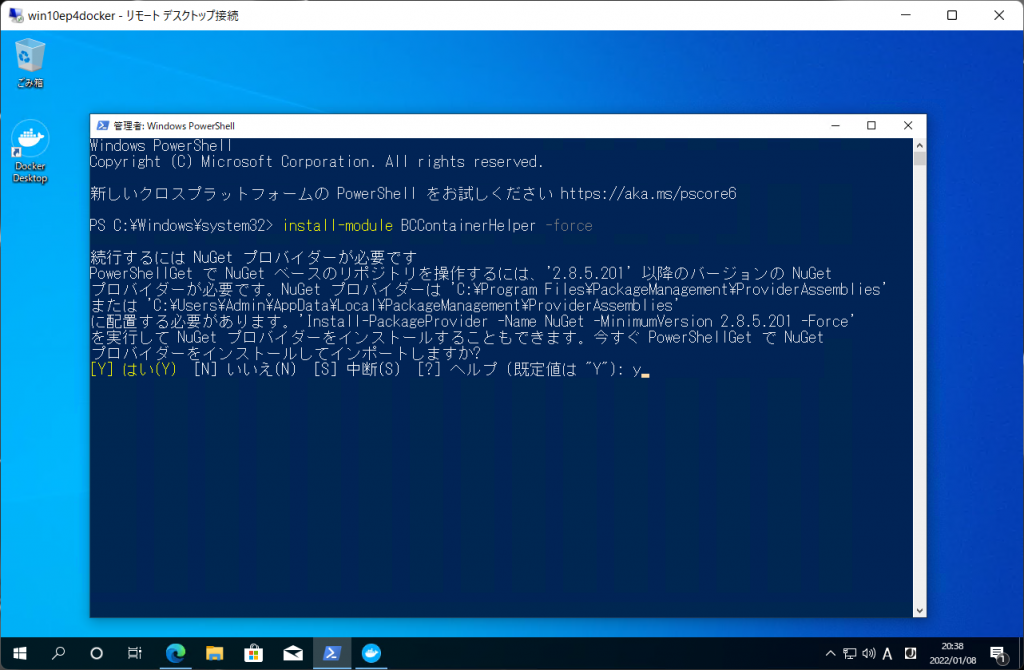The width and height of the screenshot is (1024, 670).
Task: Minimize the PowerShell window
Action: click(835, 125)
